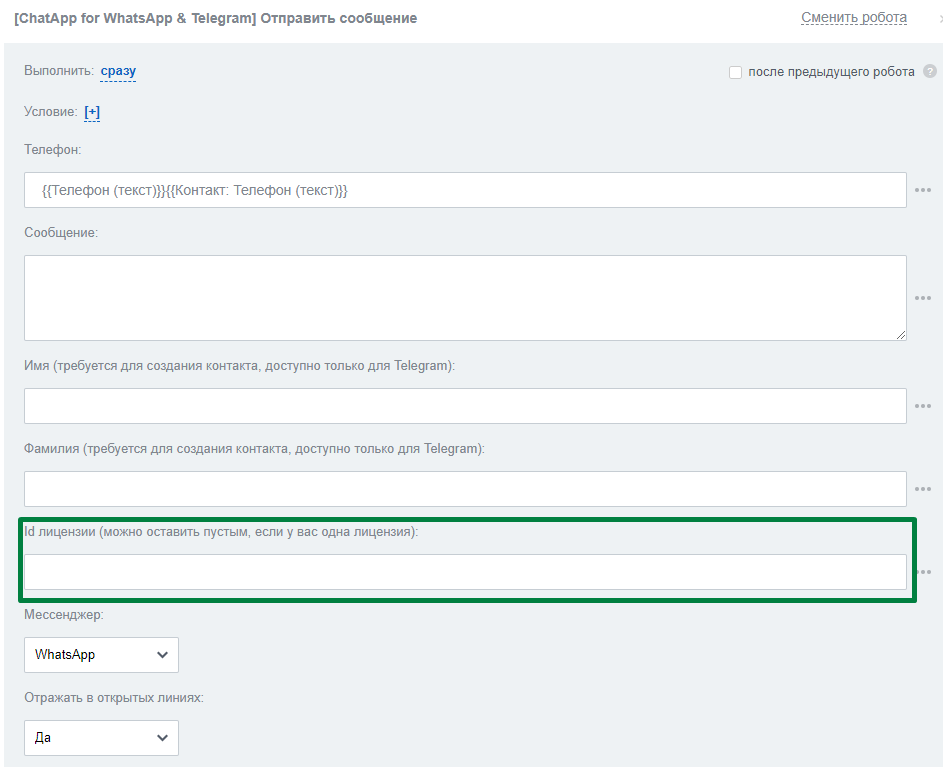Expand condition with the [+] link

(92, 112)
